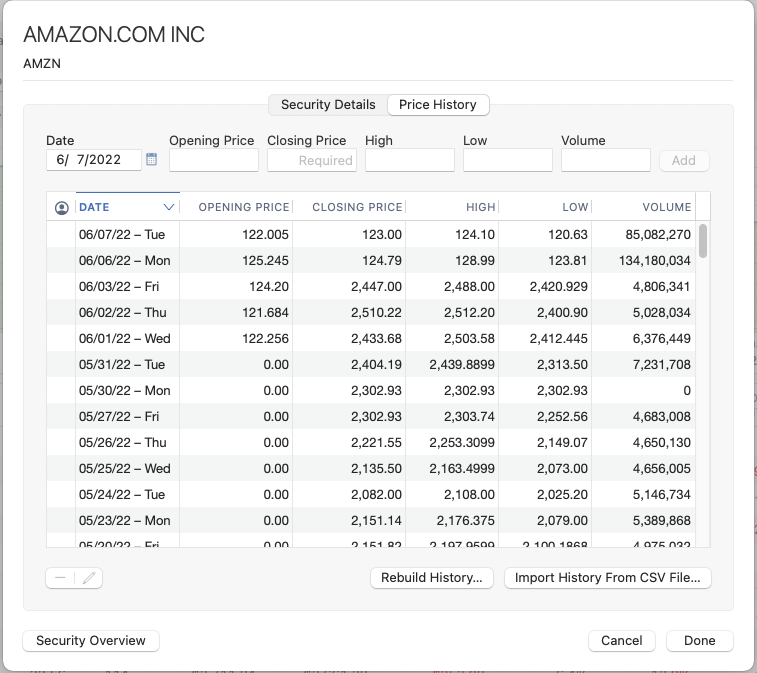The image size is (757, 673).
Task: Select the 06/02/22 – Thu row
Action: [x=371, y=313]
